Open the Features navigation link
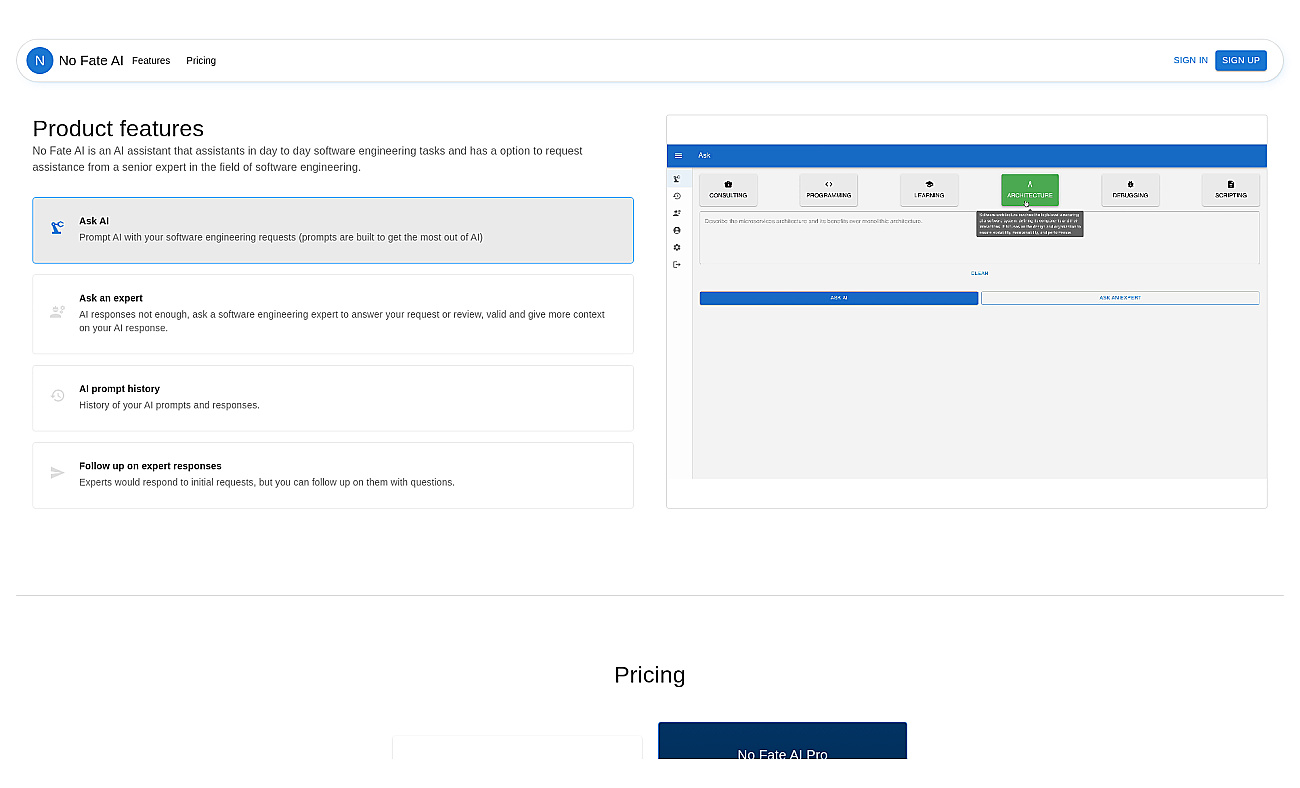Screen dimensions: 1300x788 (151, 60)
